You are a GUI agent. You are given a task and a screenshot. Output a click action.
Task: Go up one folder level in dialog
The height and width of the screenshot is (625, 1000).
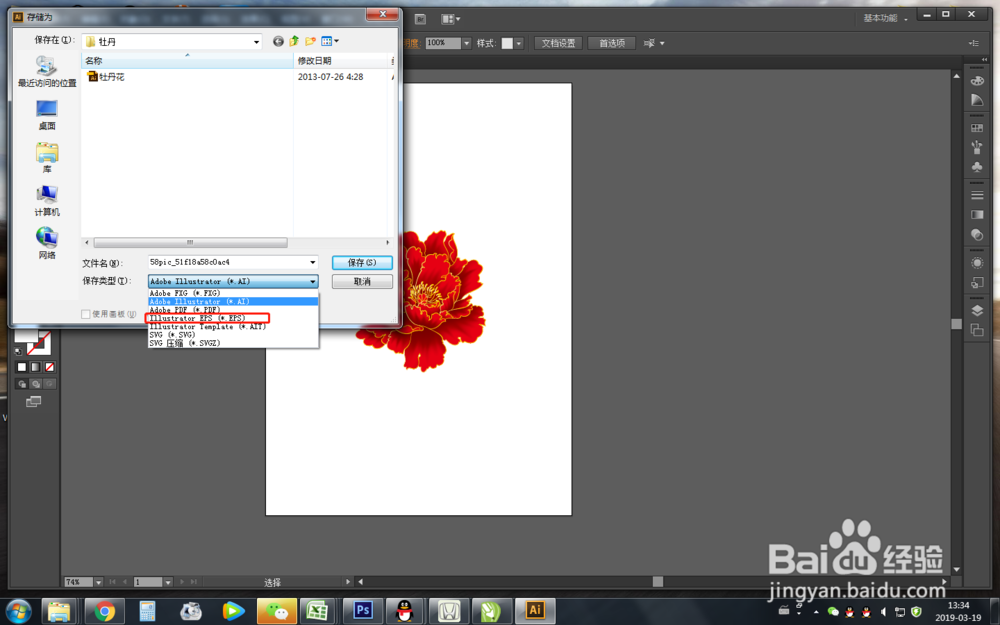294,41
